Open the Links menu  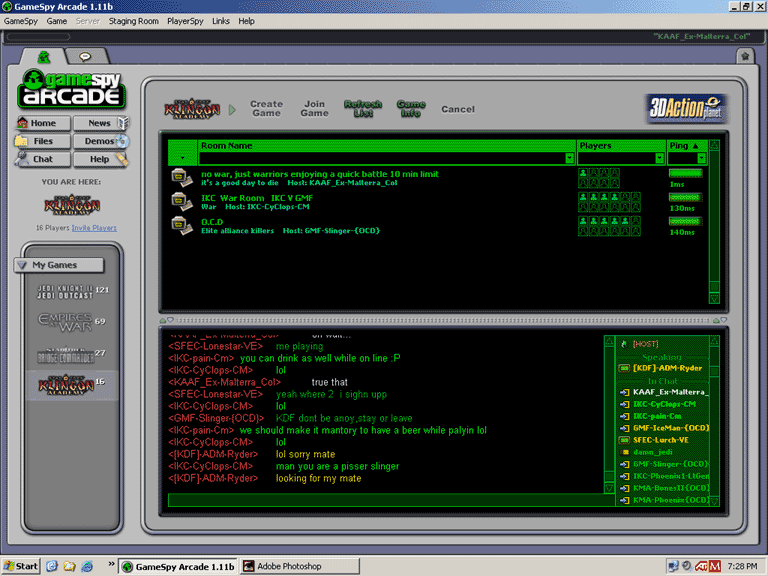pos(220,21)
